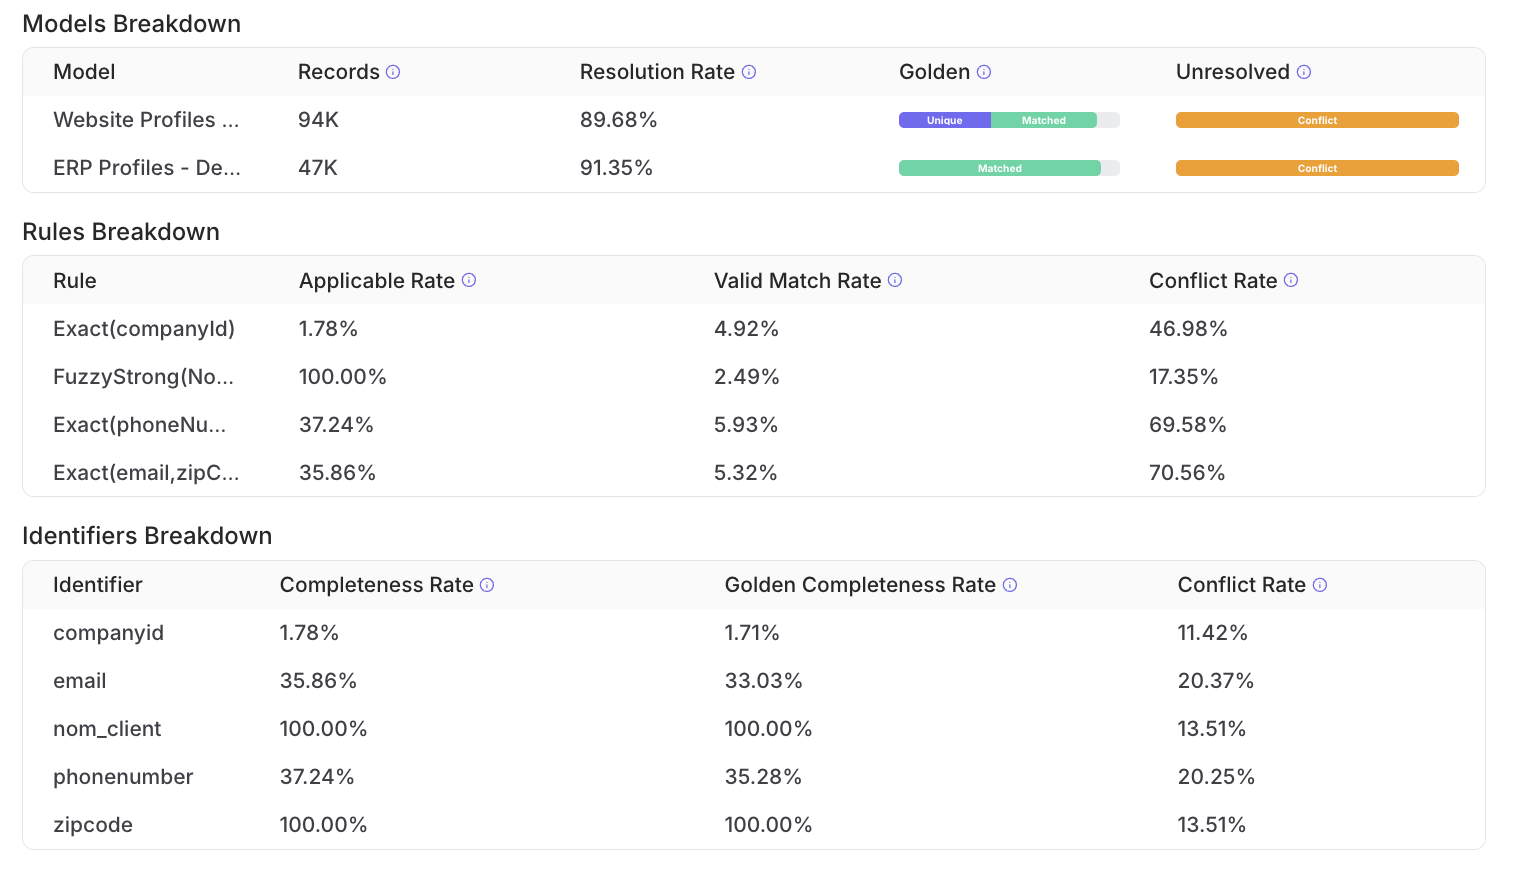1528x878 pixels.
Task: Click the nom_client identifier
Action: (107, 729)
